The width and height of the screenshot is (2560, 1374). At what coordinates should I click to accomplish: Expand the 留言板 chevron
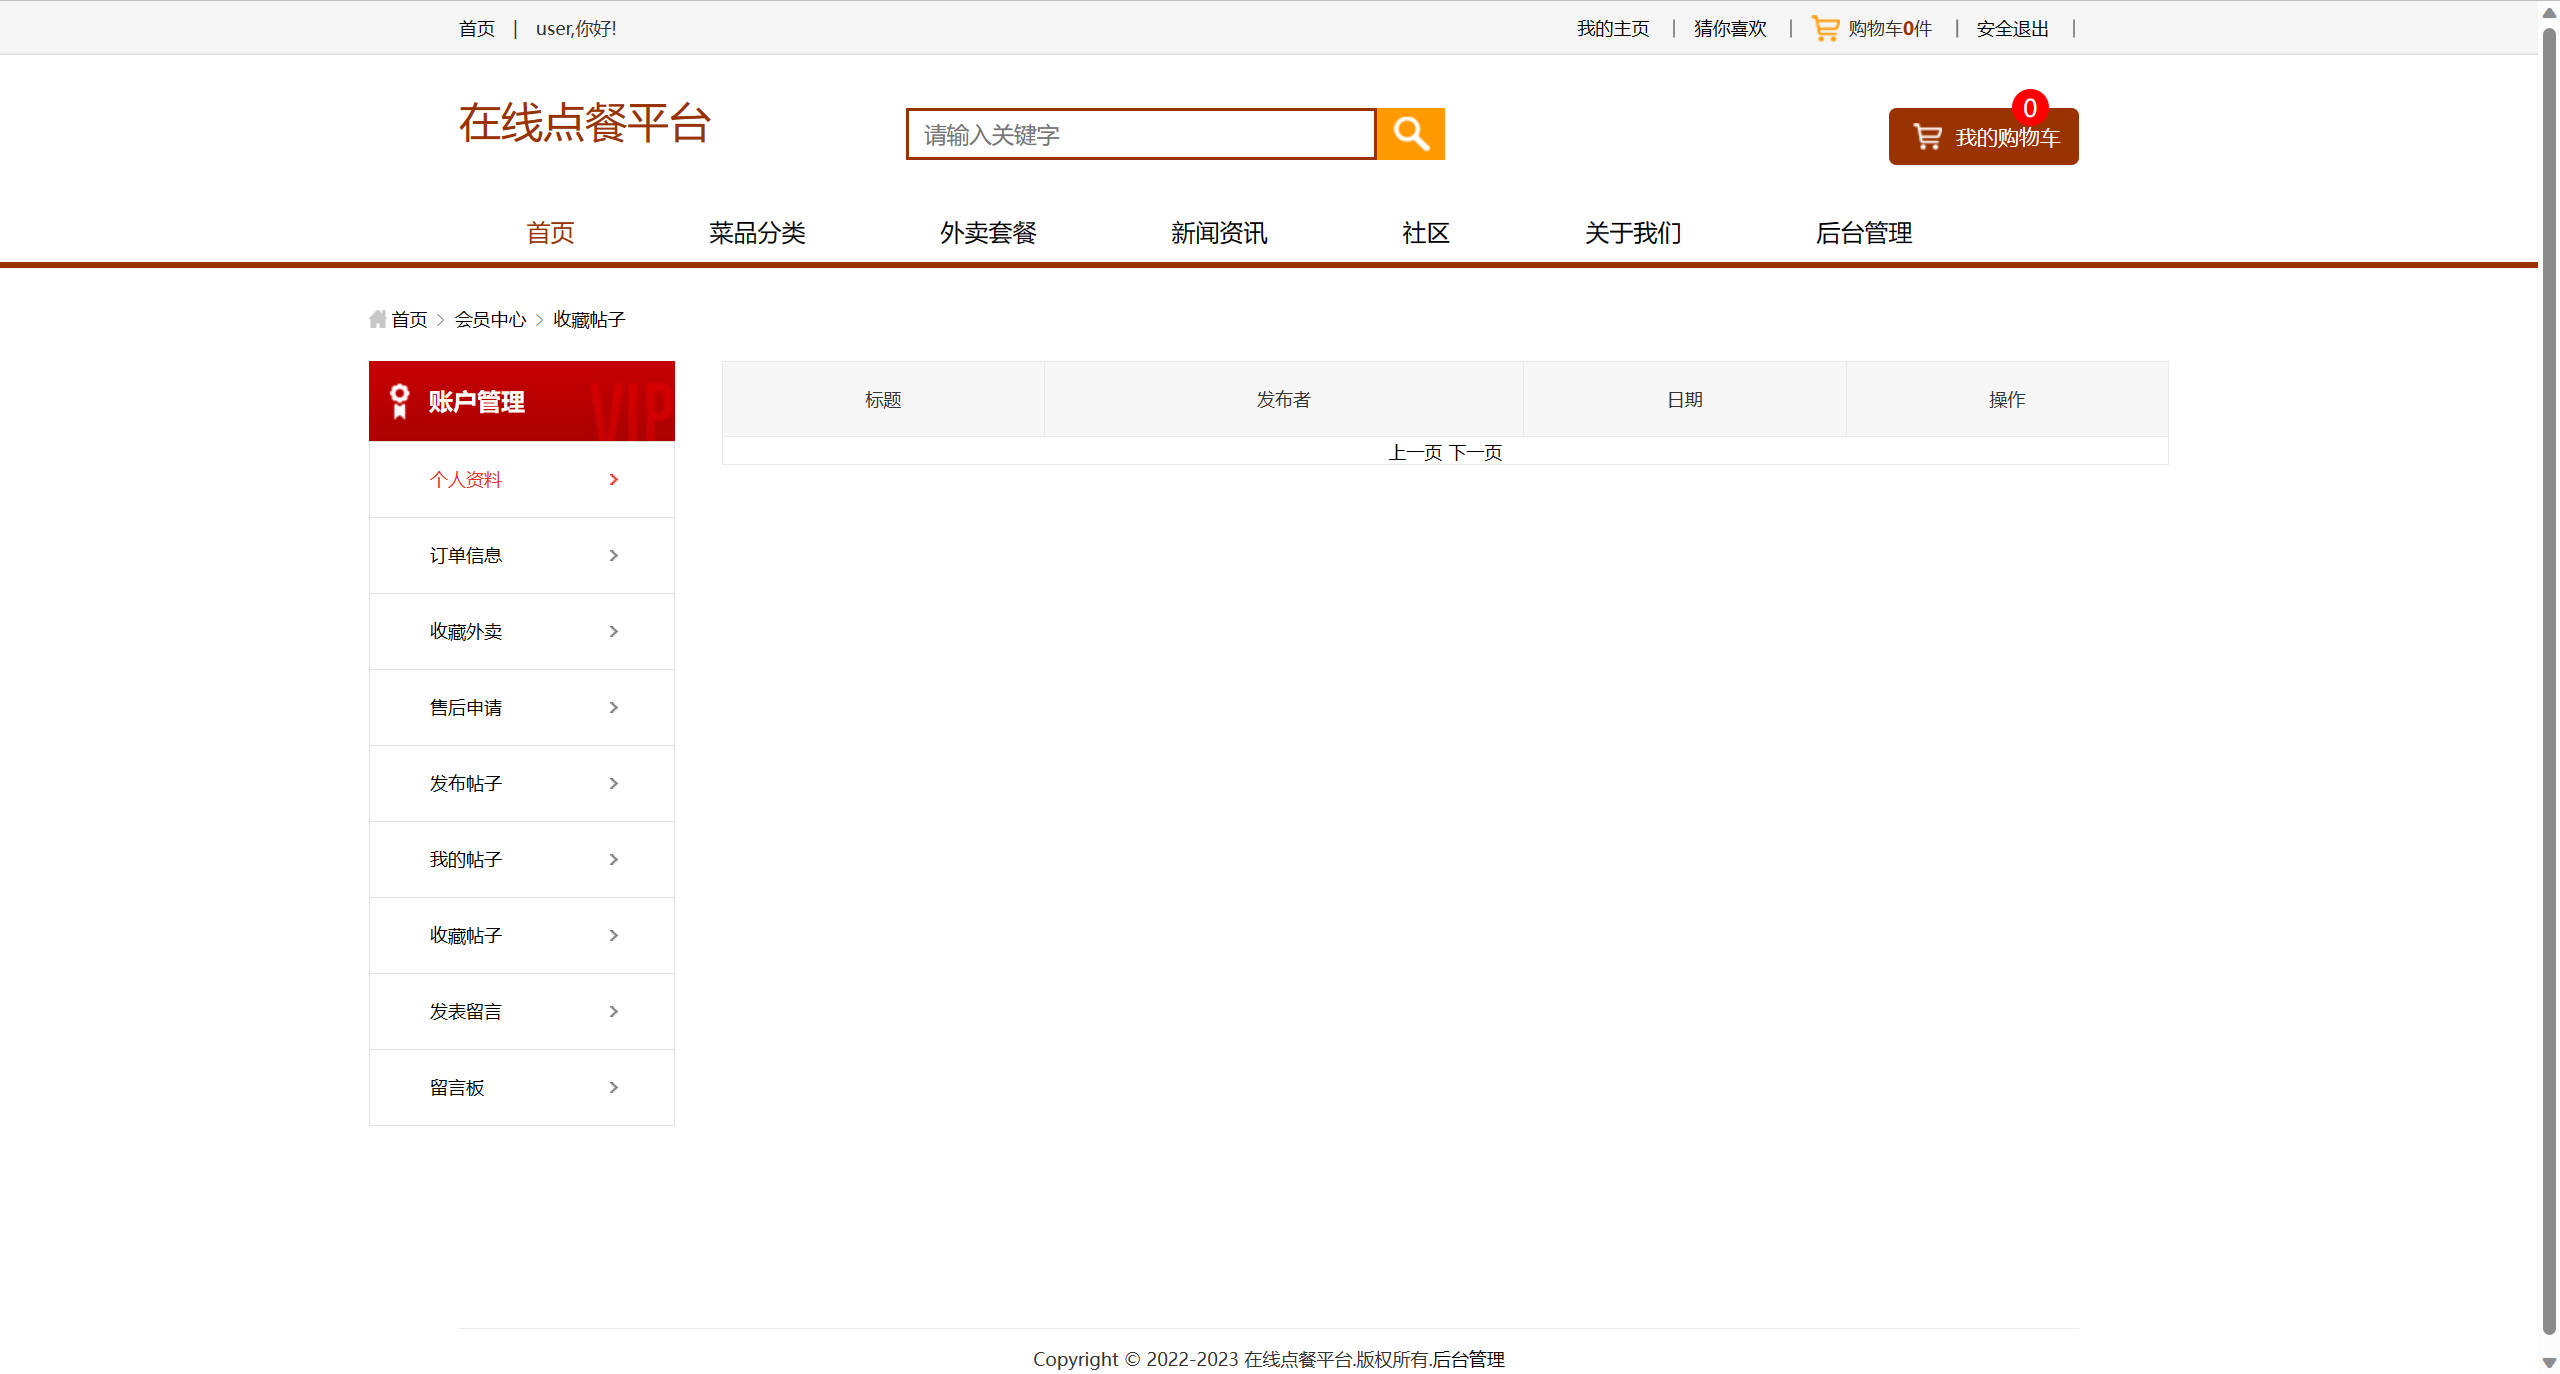point(613,1087)
